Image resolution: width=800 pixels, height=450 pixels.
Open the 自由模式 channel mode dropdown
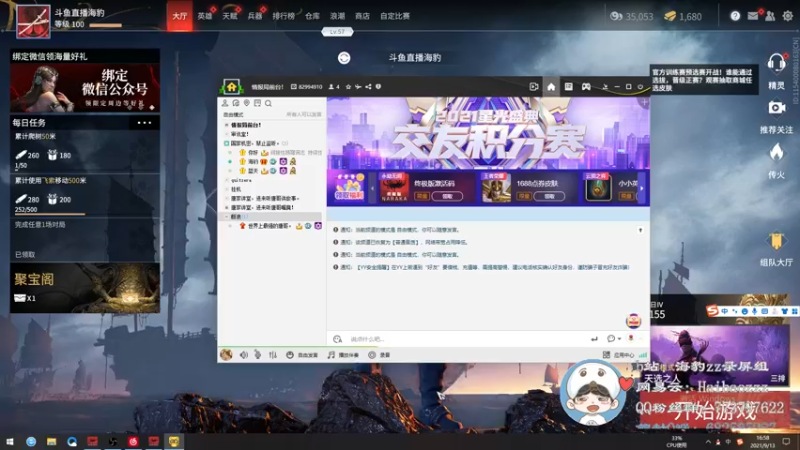click(233, 115)
